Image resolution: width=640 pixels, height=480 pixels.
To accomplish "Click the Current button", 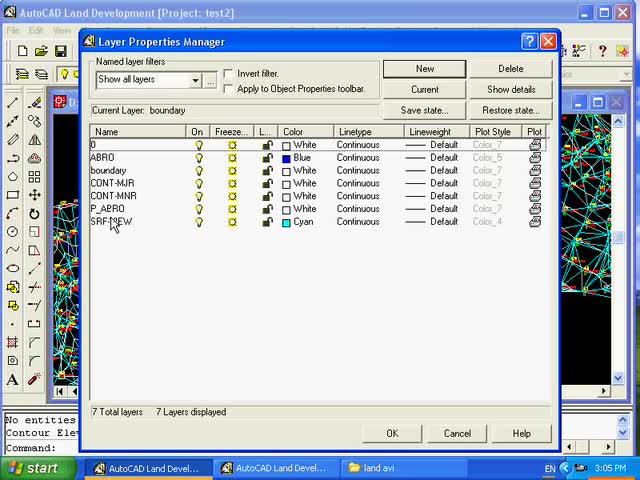I will 424,90.
